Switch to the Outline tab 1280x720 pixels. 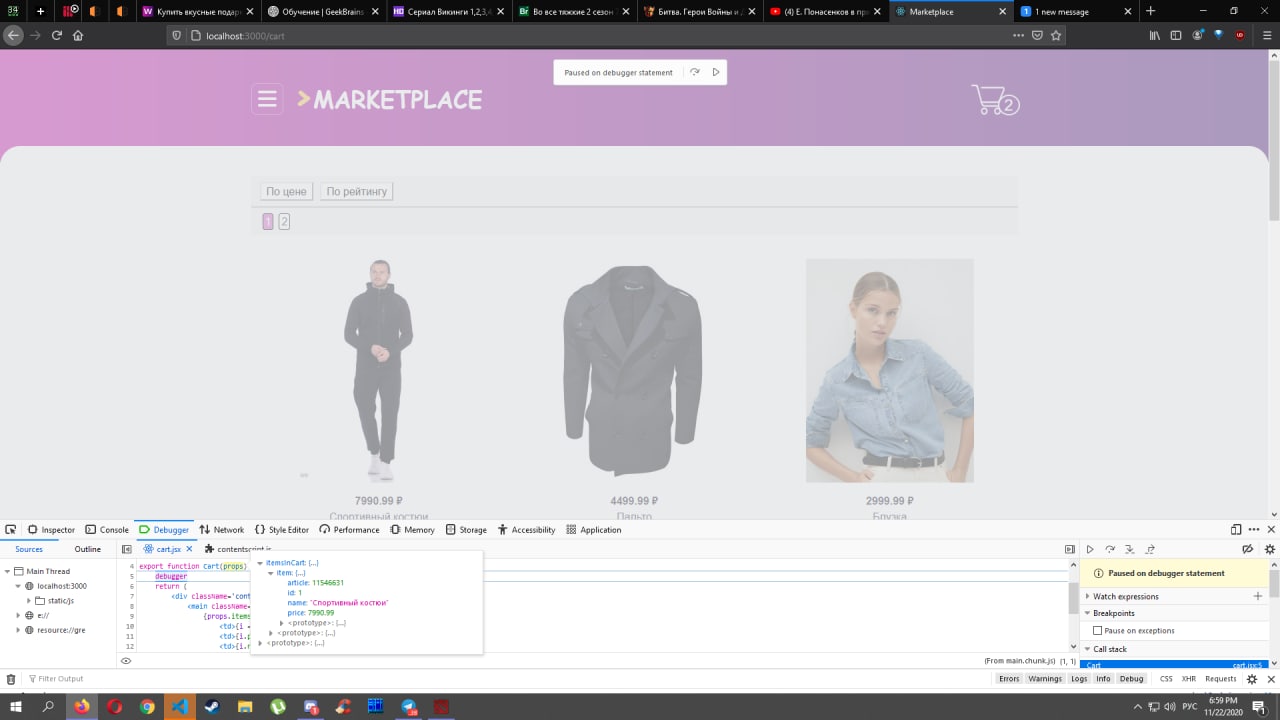tap(88, 549)
